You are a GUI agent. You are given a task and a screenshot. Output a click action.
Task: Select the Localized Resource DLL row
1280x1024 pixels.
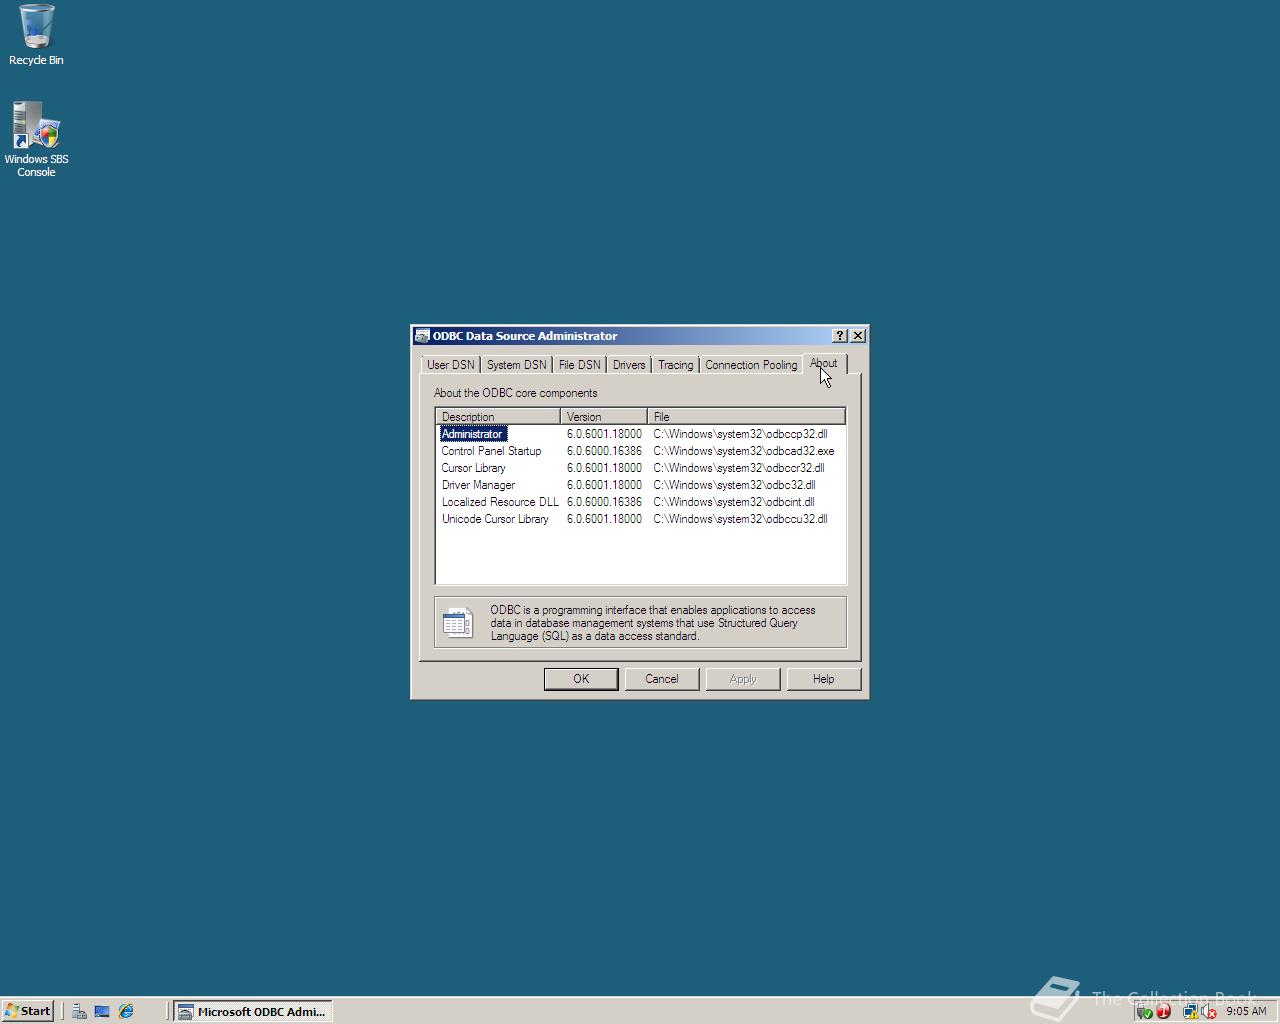[640, 502]
